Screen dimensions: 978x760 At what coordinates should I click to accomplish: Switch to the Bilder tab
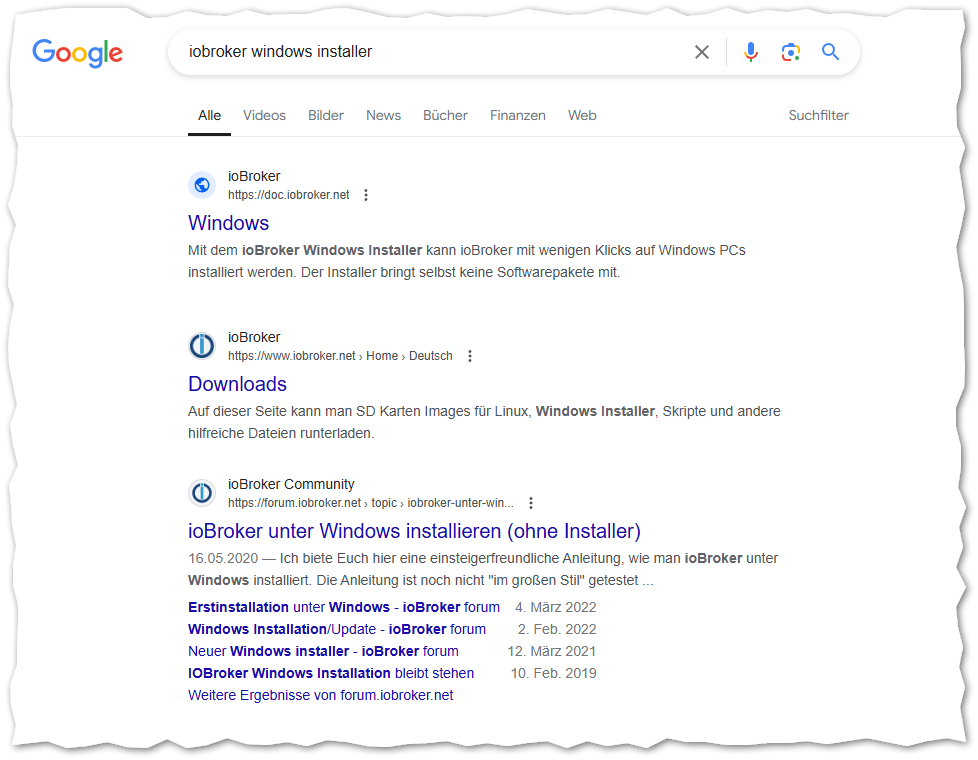click(x=326, y=115)
